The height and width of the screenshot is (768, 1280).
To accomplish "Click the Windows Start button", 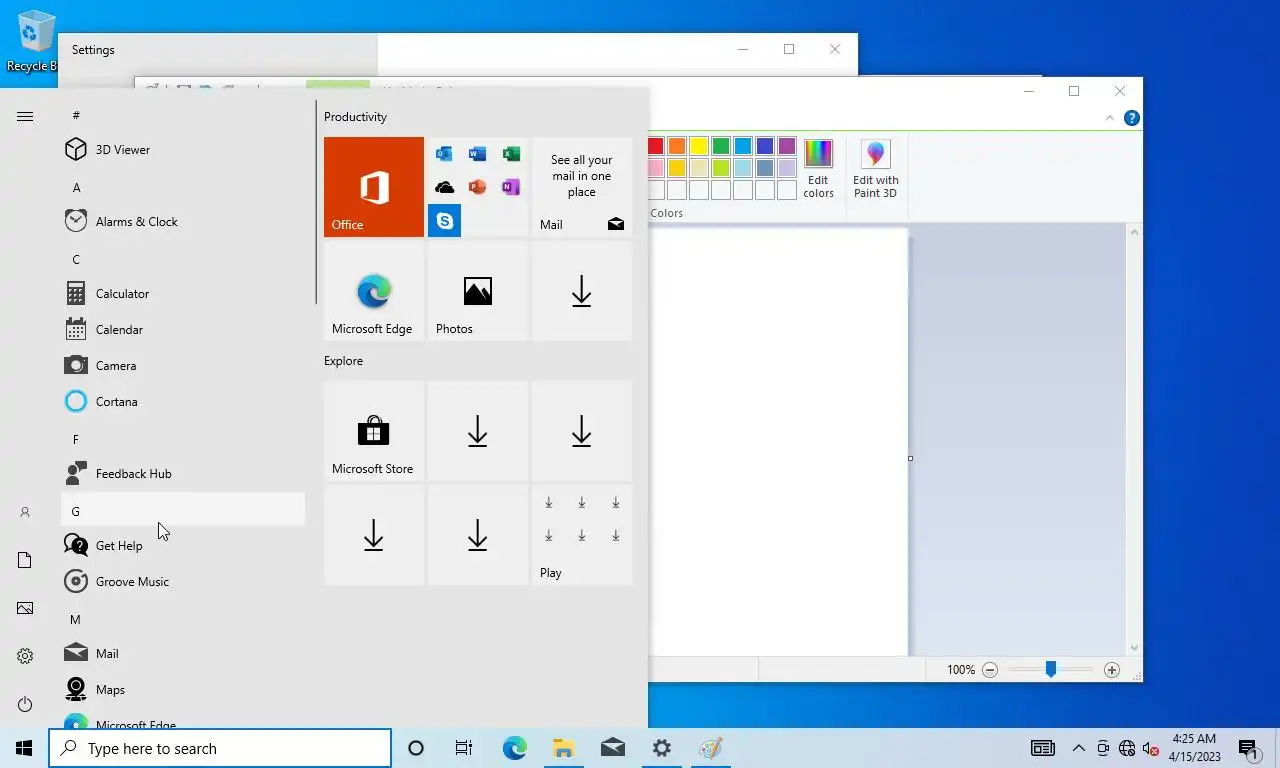I will point(24,748).
